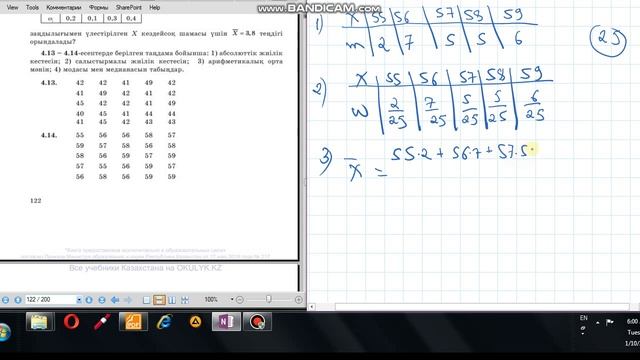
Task: Open the Комментарии menu
Action: pos(64,7)
